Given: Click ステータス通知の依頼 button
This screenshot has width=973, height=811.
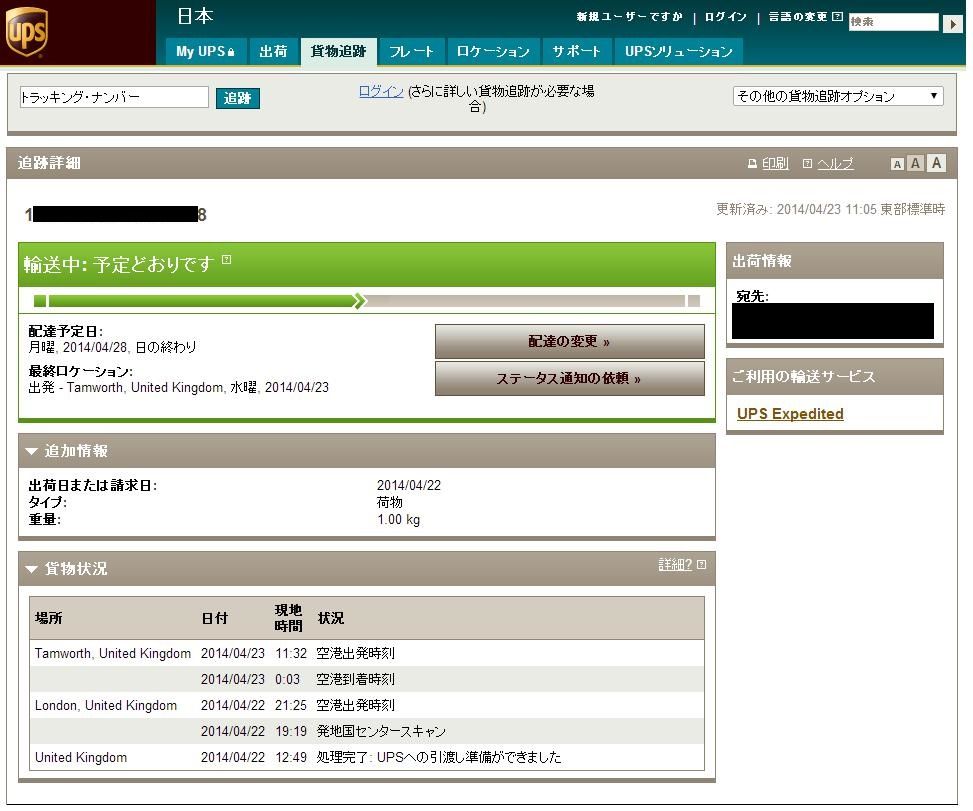Looking at the screenshot, I should pos(570,379).
